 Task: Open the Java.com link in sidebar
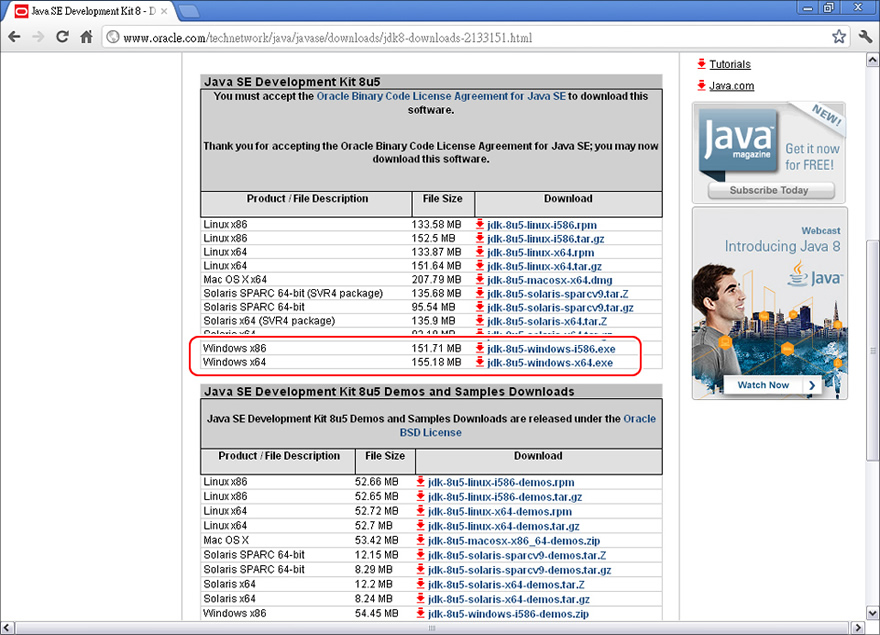coord(732,86)
